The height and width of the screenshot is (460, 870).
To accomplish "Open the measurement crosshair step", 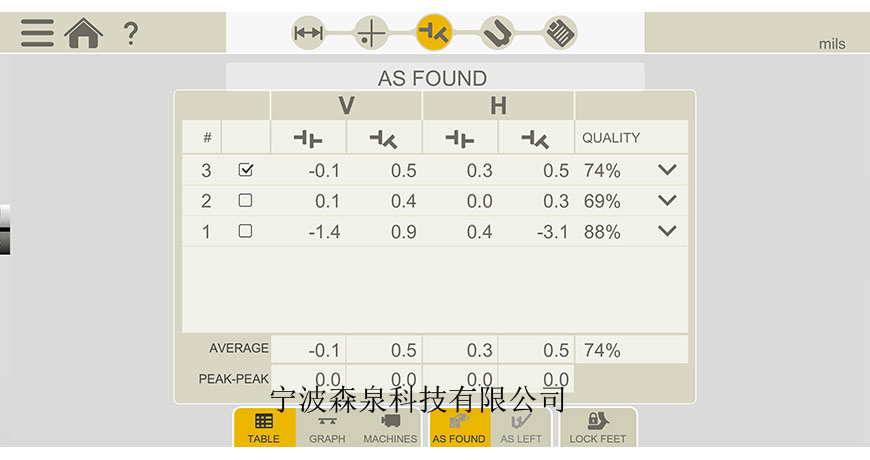I will (371, 33).
